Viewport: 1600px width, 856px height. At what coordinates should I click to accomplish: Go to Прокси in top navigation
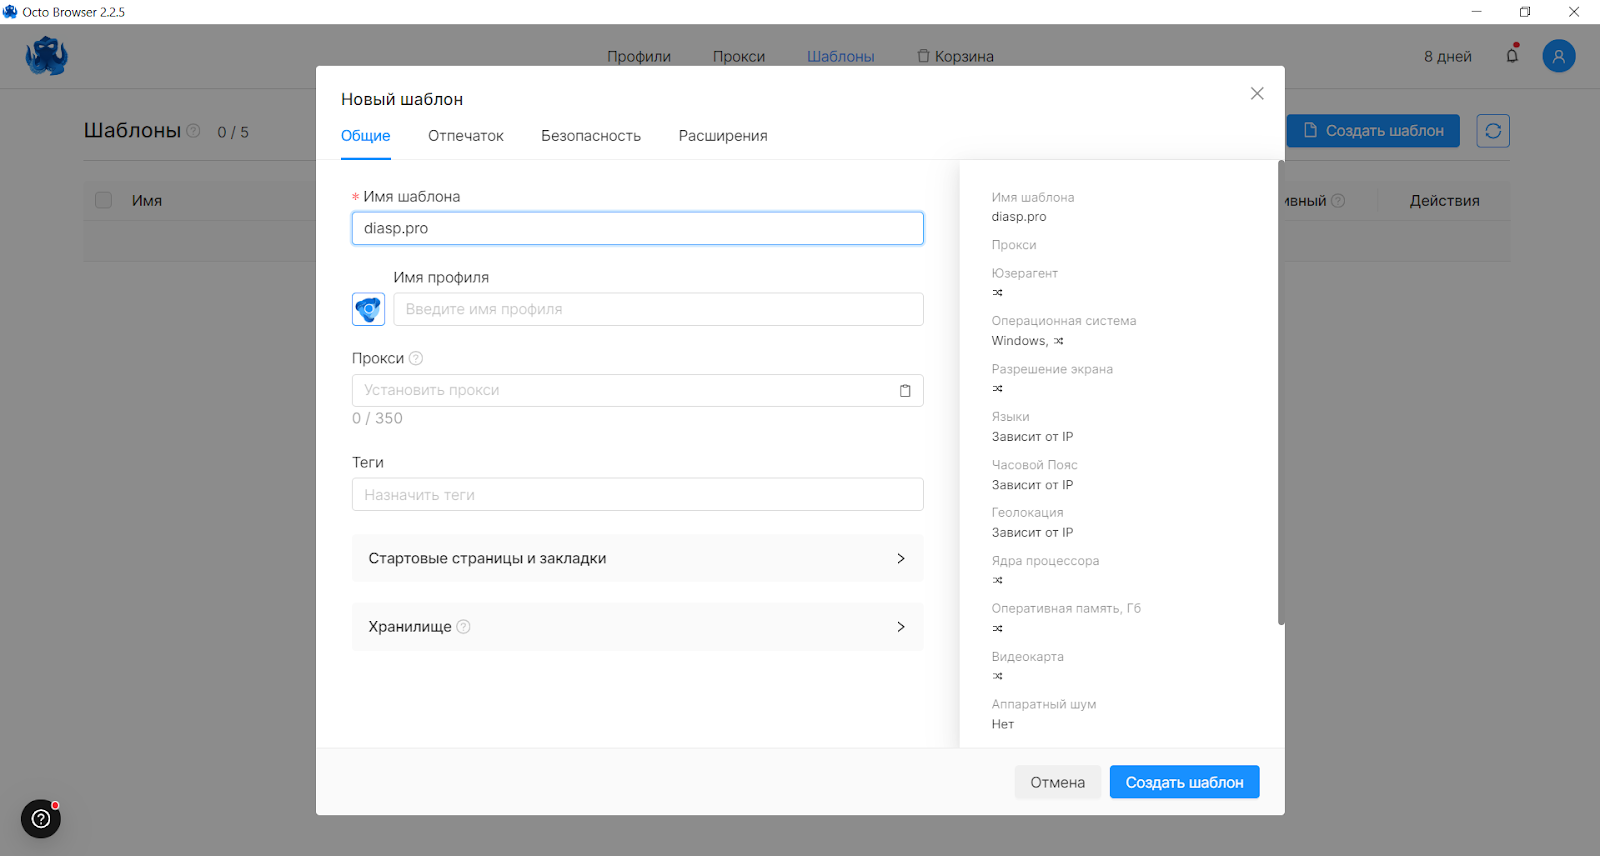coord(739,57)
